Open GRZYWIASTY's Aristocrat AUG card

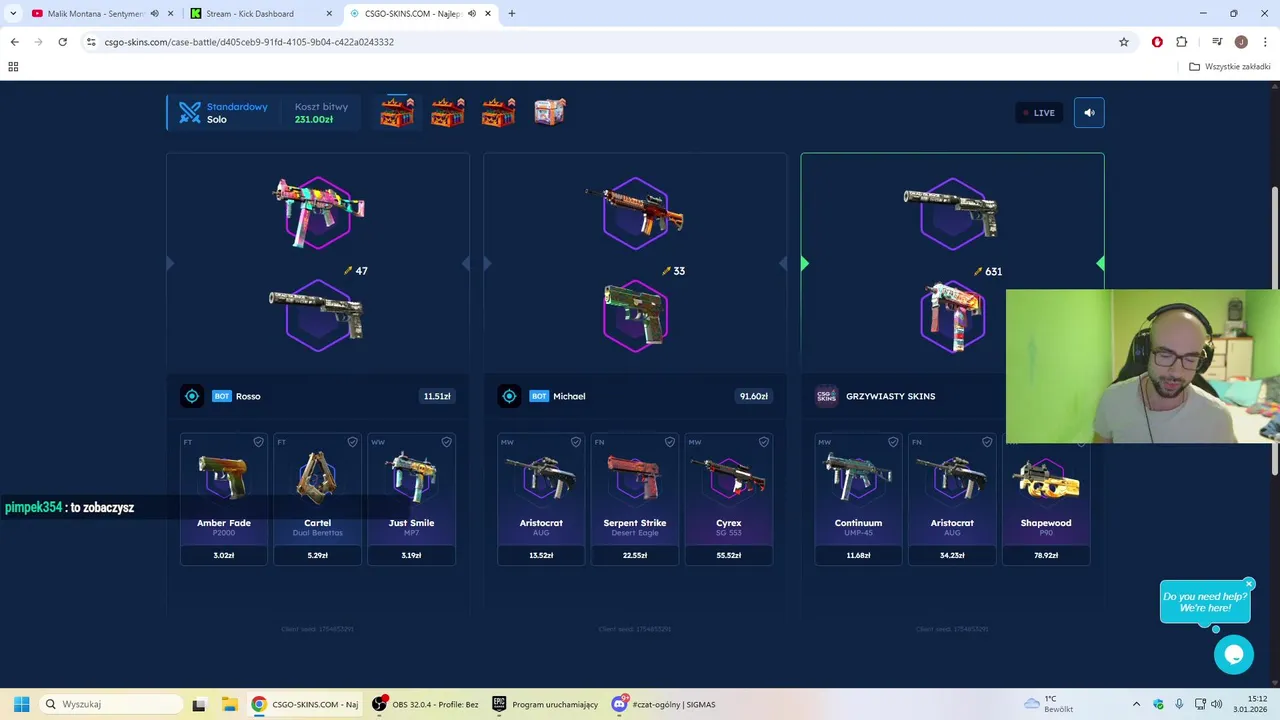tap(952, 499)
